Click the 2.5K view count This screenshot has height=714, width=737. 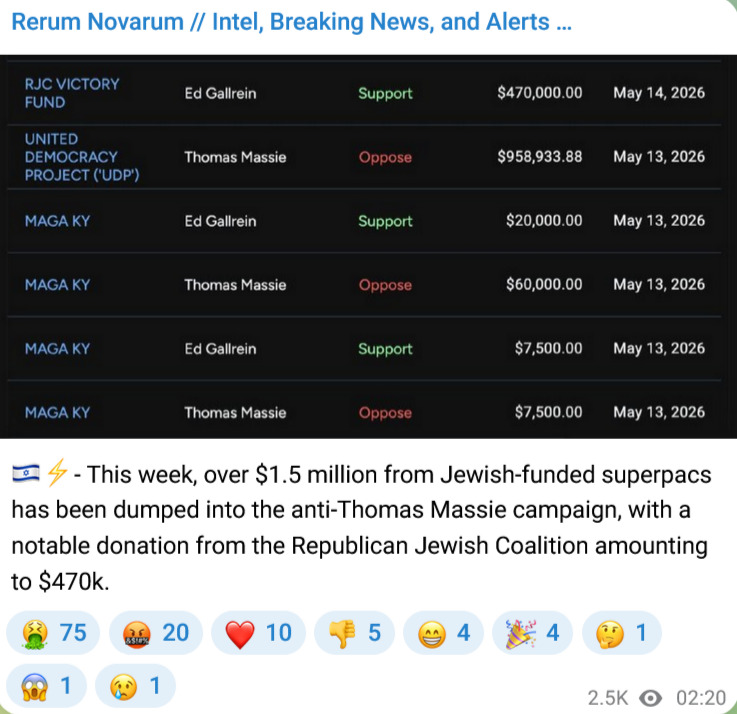(x=608, y=698)
